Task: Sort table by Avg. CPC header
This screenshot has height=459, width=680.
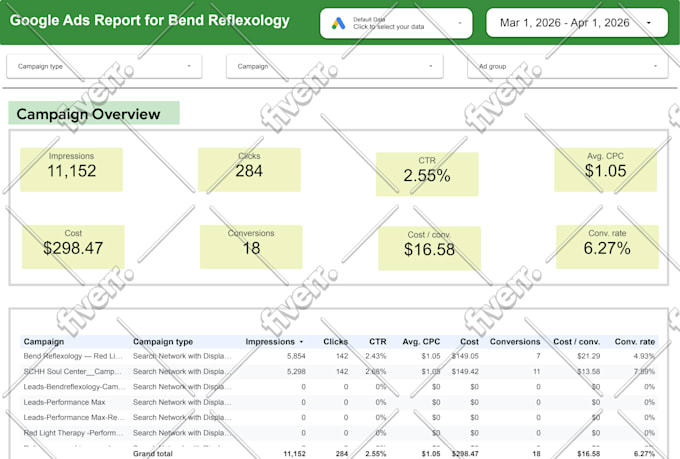Action: click(421, 341)
